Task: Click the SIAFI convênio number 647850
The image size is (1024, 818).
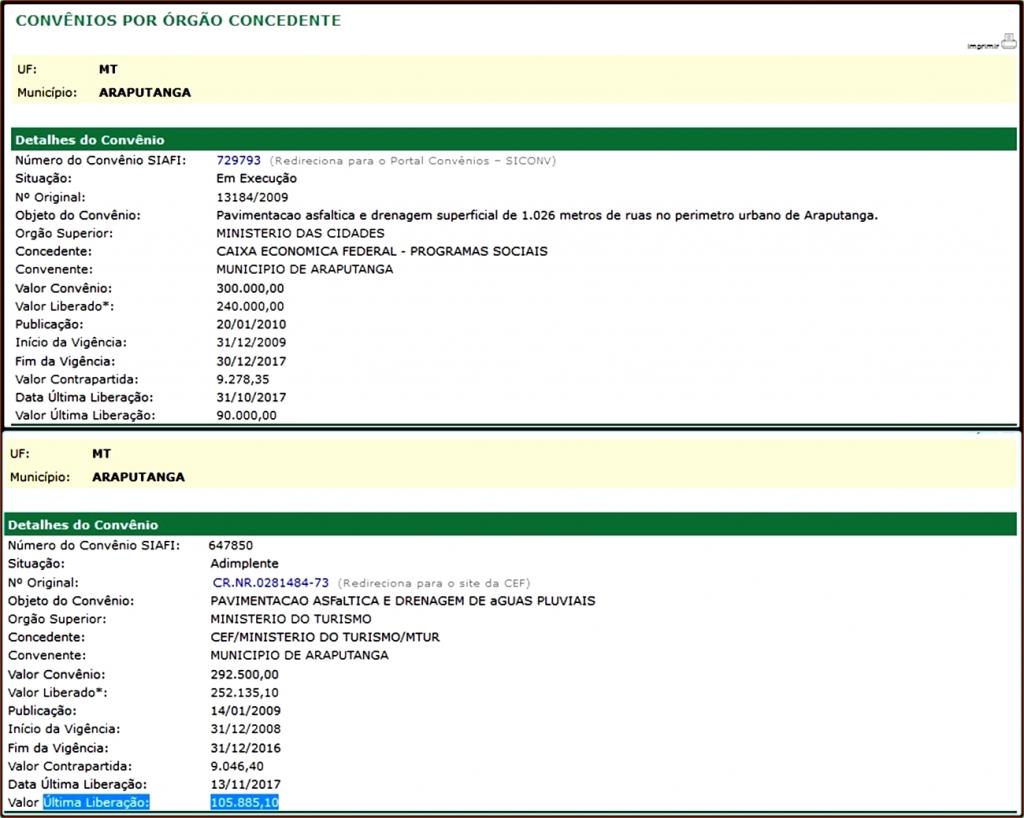Action: point(230,545)
